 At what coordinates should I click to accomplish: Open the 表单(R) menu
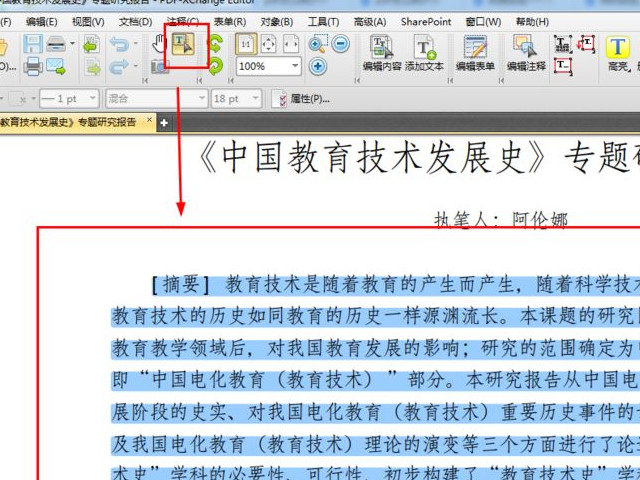(230, 22)
